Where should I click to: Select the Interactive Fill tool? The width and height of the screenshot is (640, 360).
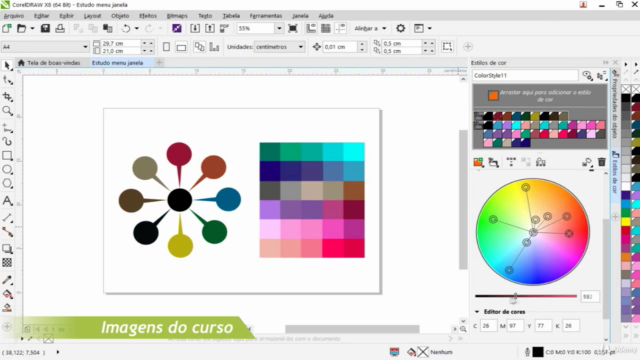(7, 294)
